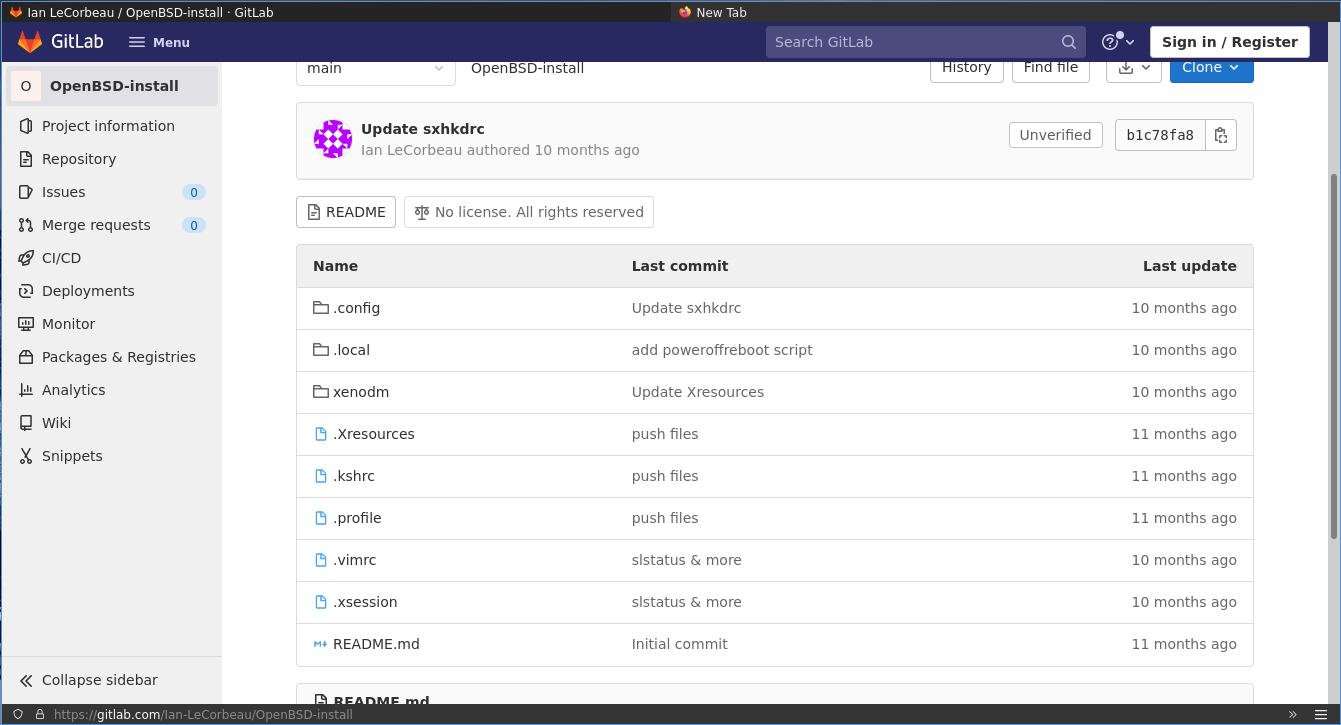Click the CI/CD rocket icon

coord(26,258)
